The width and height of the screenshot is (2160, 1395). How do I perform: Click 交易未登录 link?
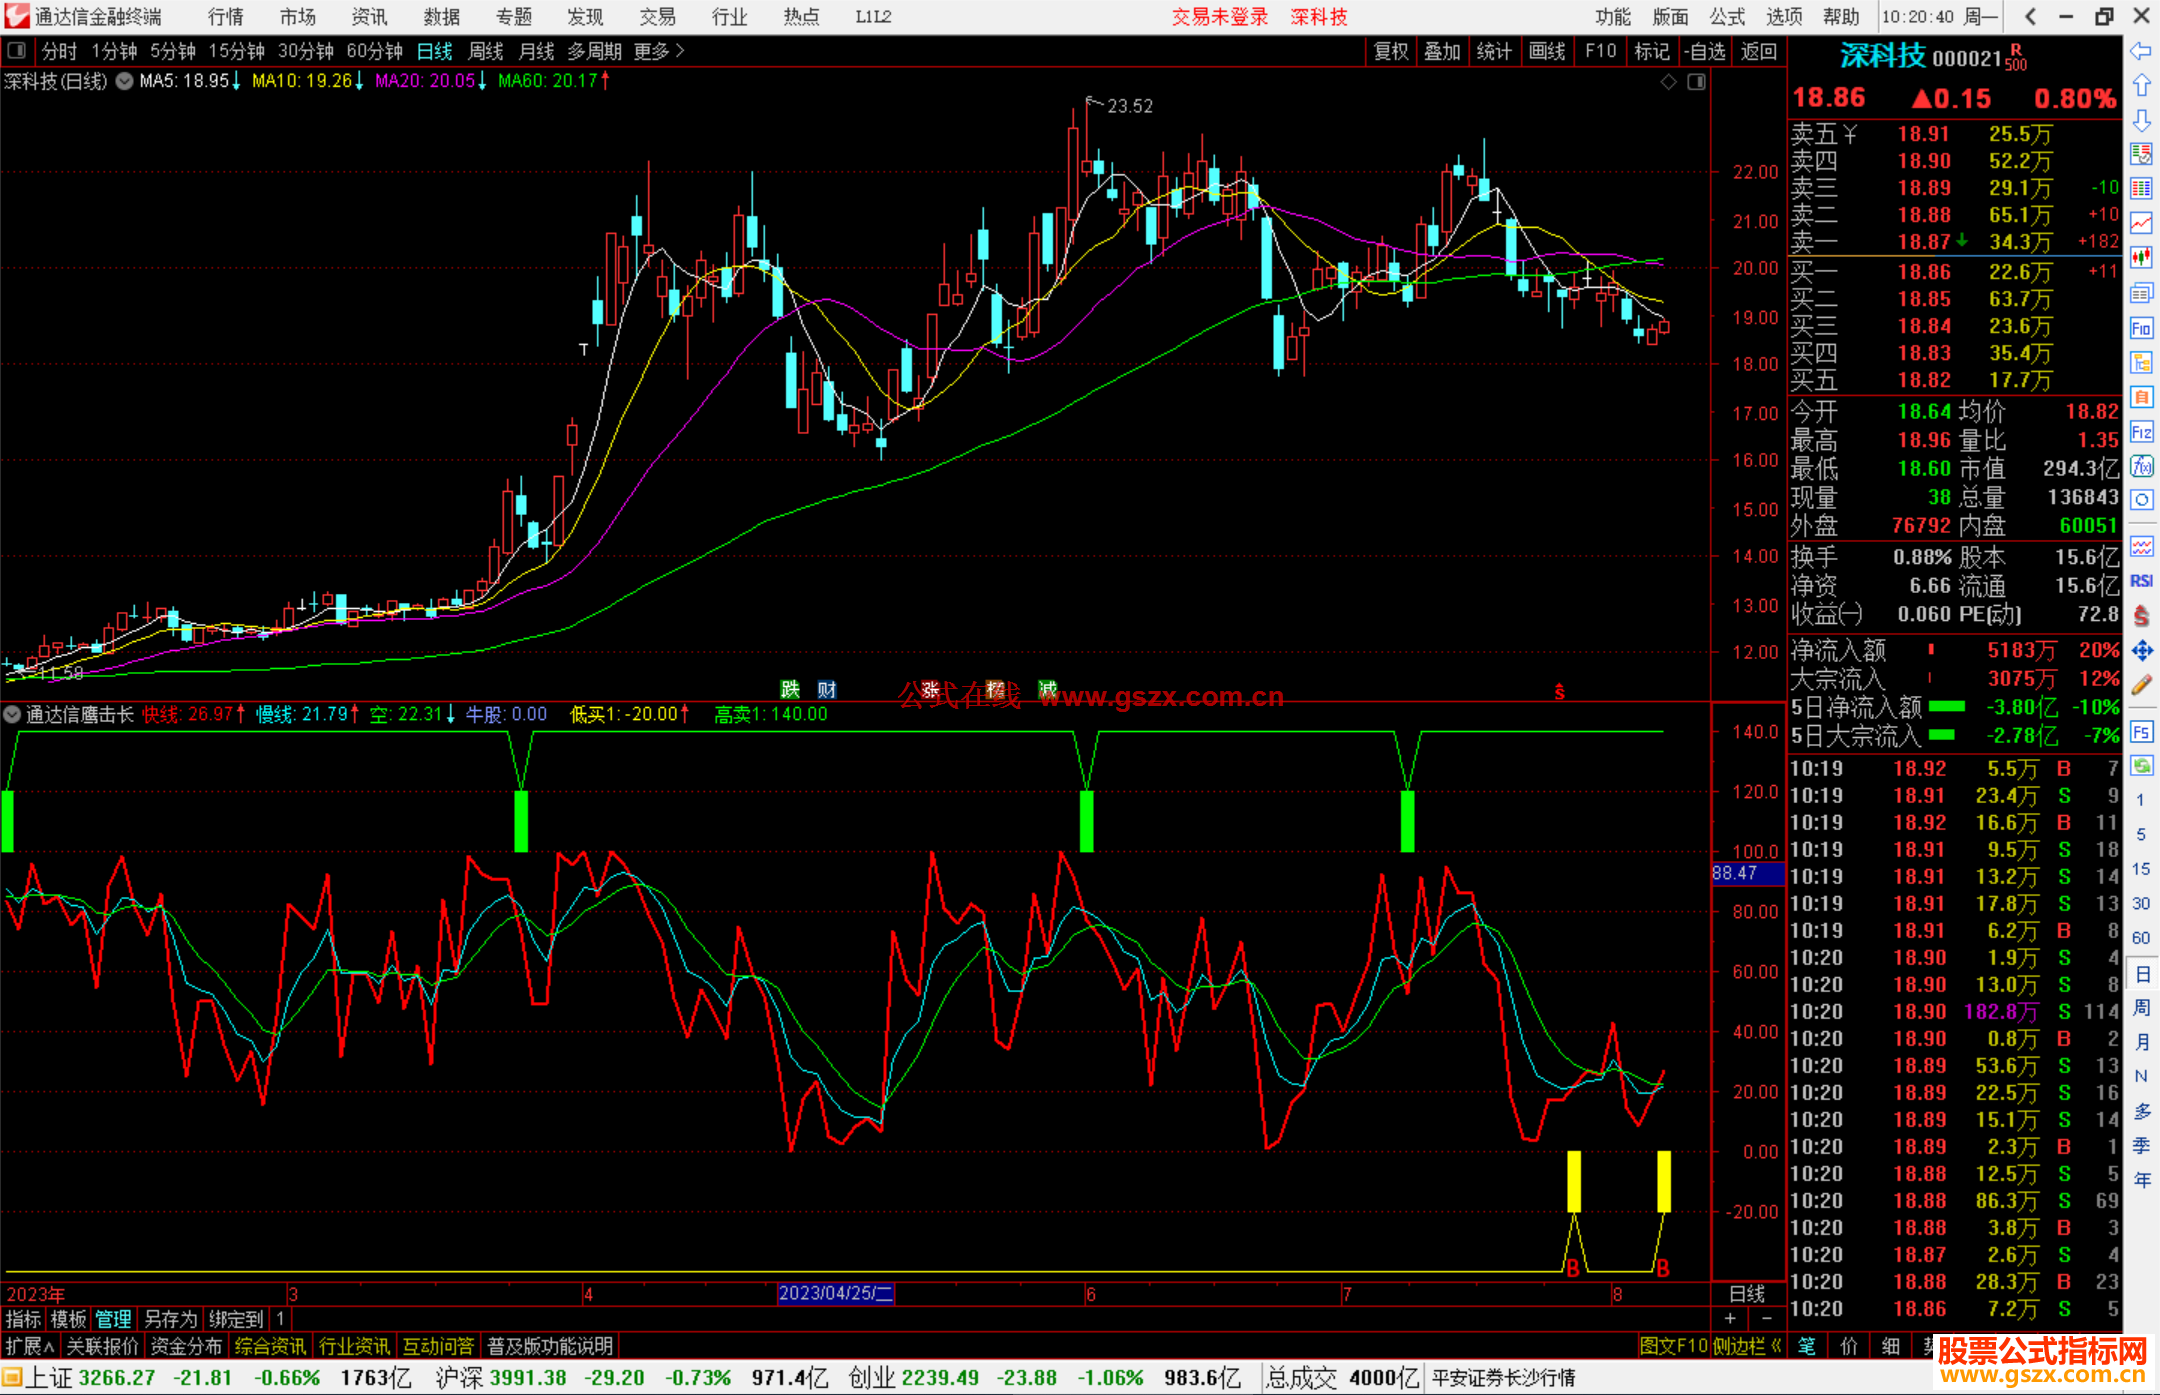(1220, 16)
